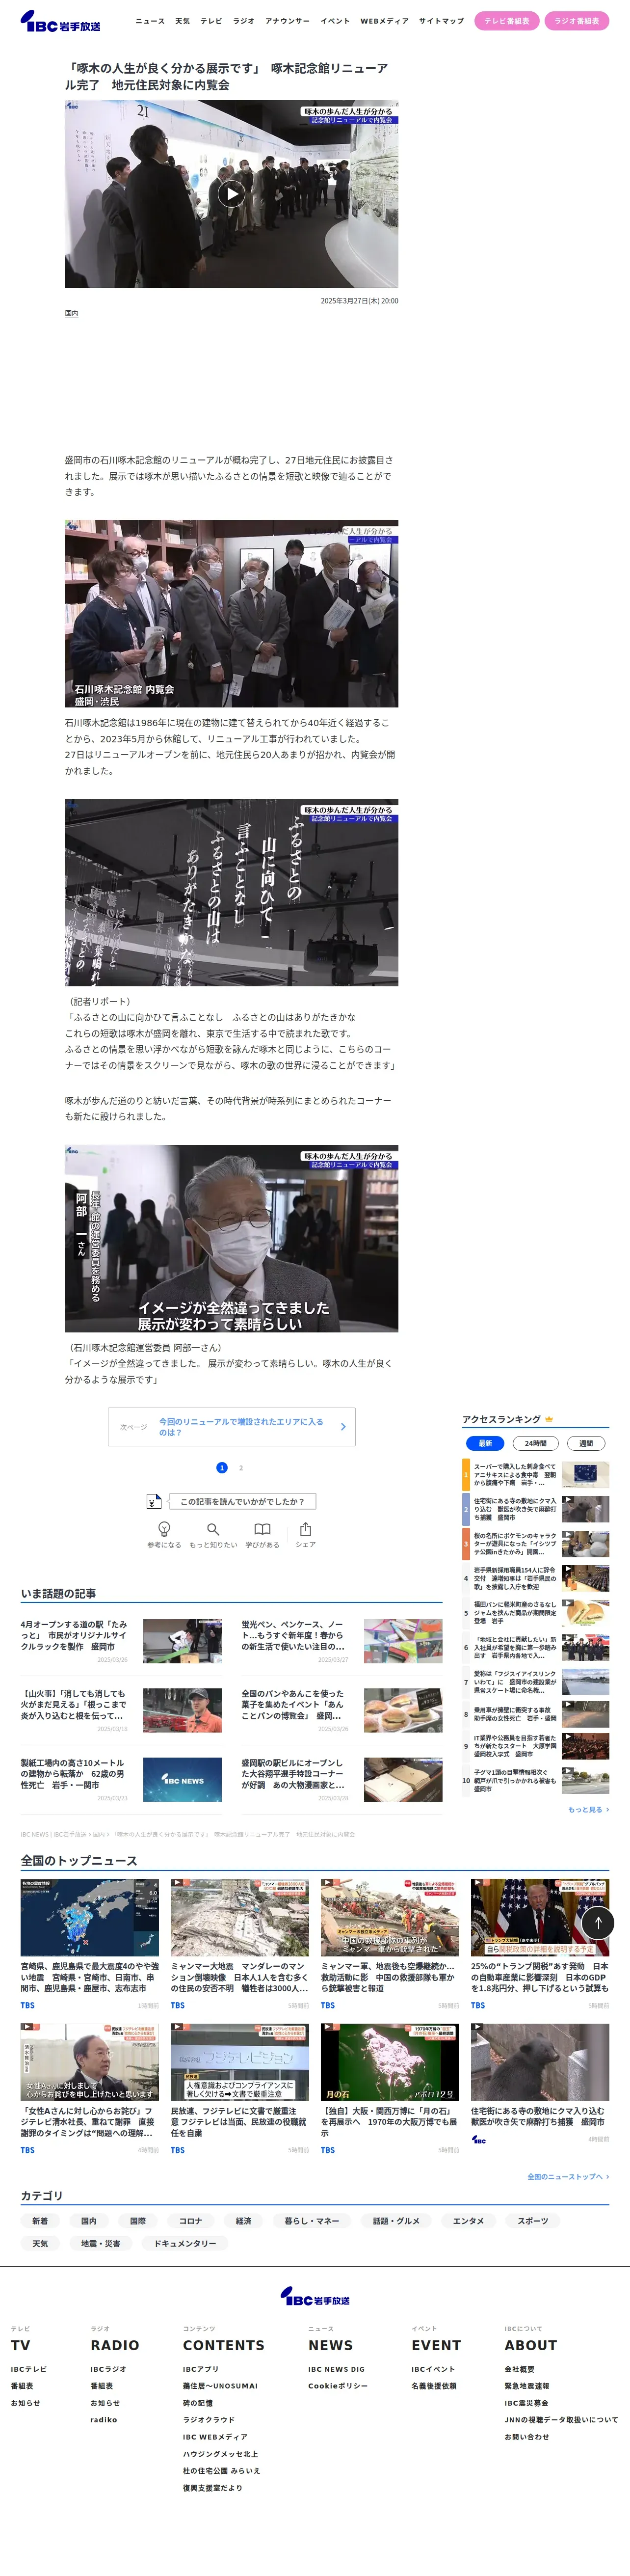630x2576 pixels.
Task: Open footer link 会社概要
Action: point(520,2369)
